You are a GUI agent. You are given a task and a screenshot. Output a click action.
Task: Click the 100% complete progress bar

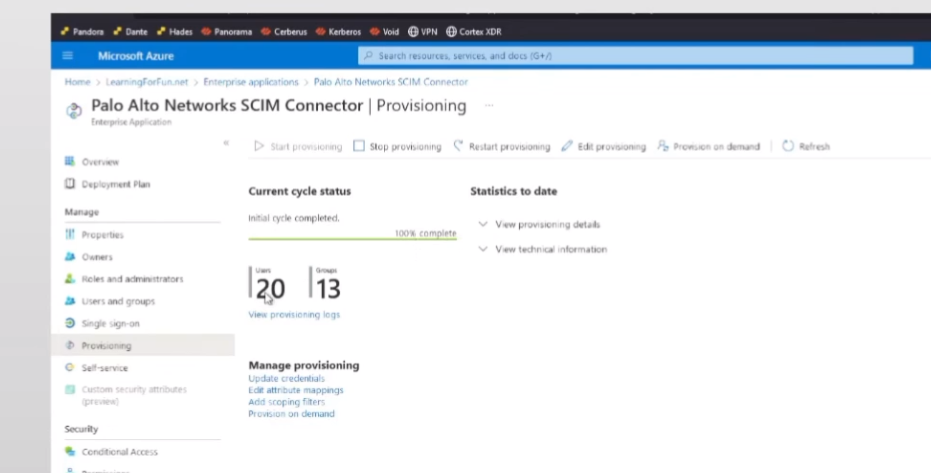(352, 239)
